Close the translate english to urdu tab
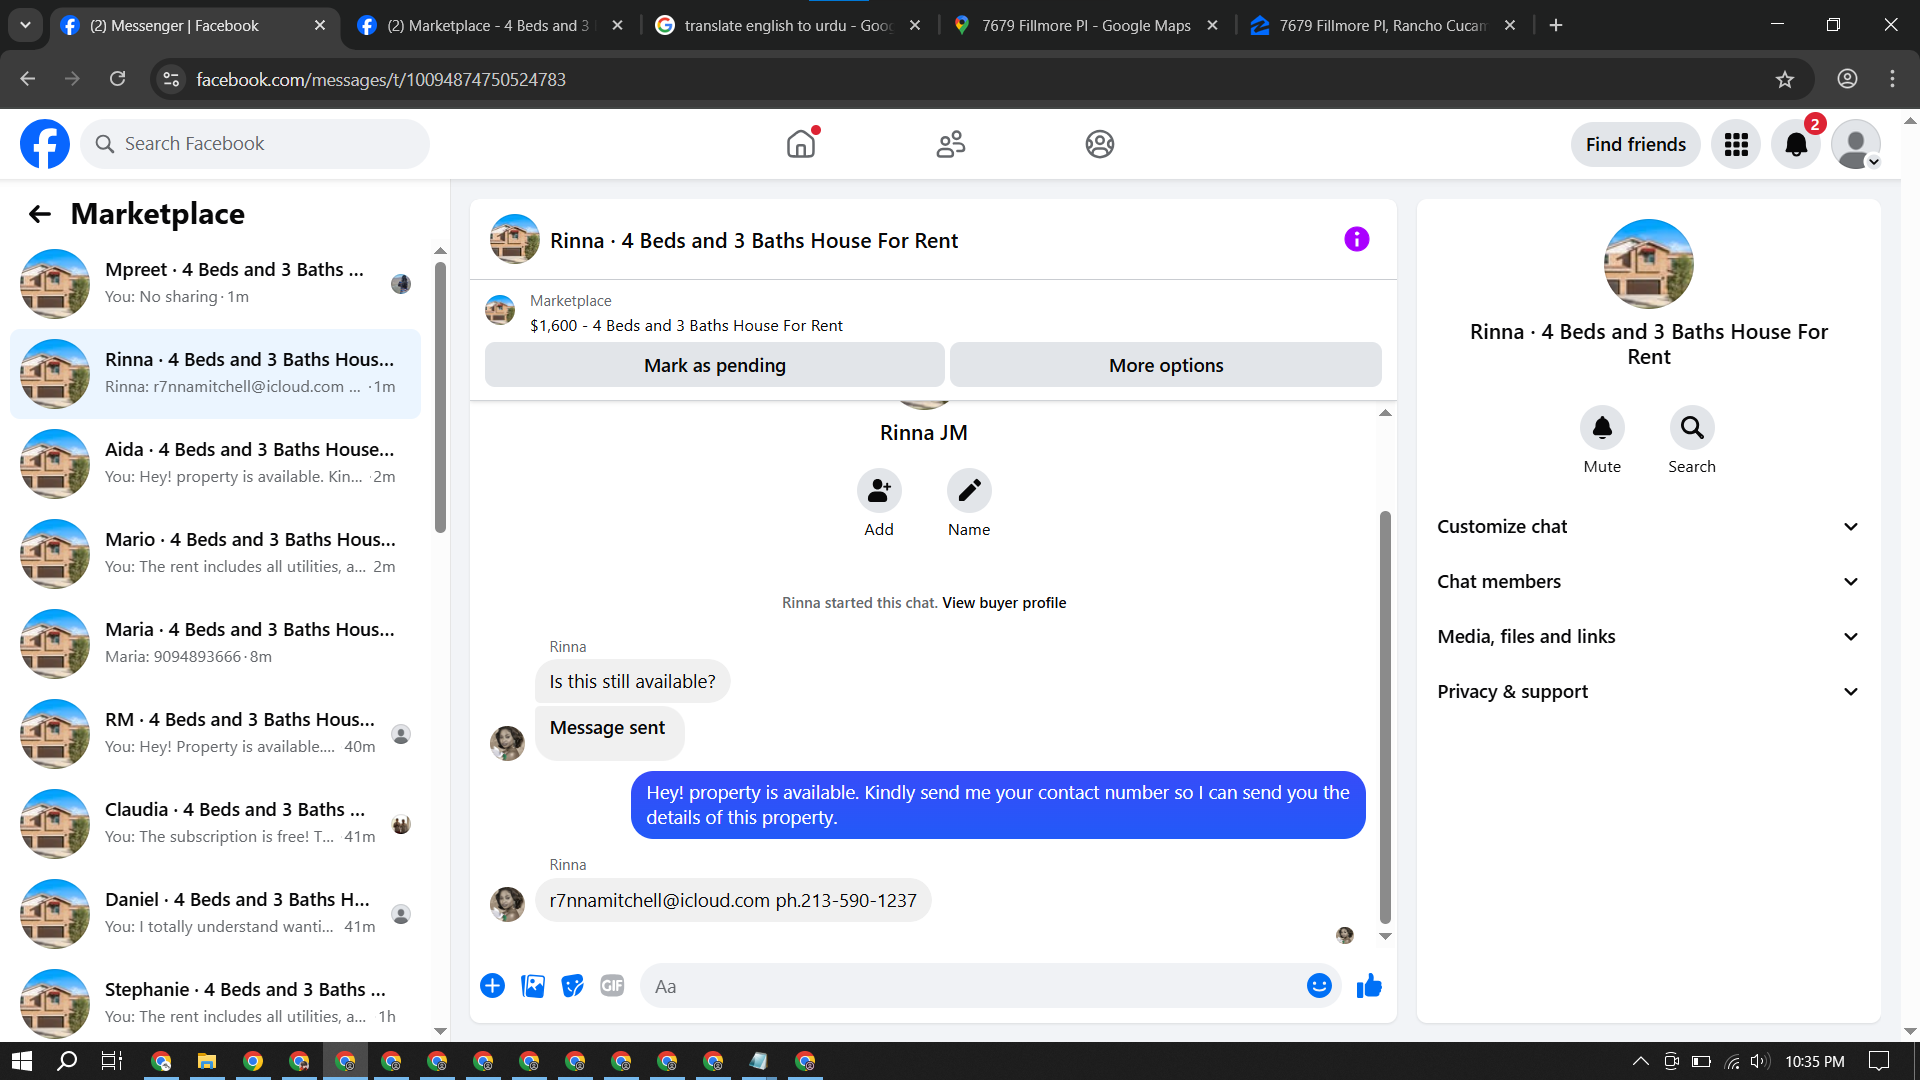1920x1080 pixels. 915,26
